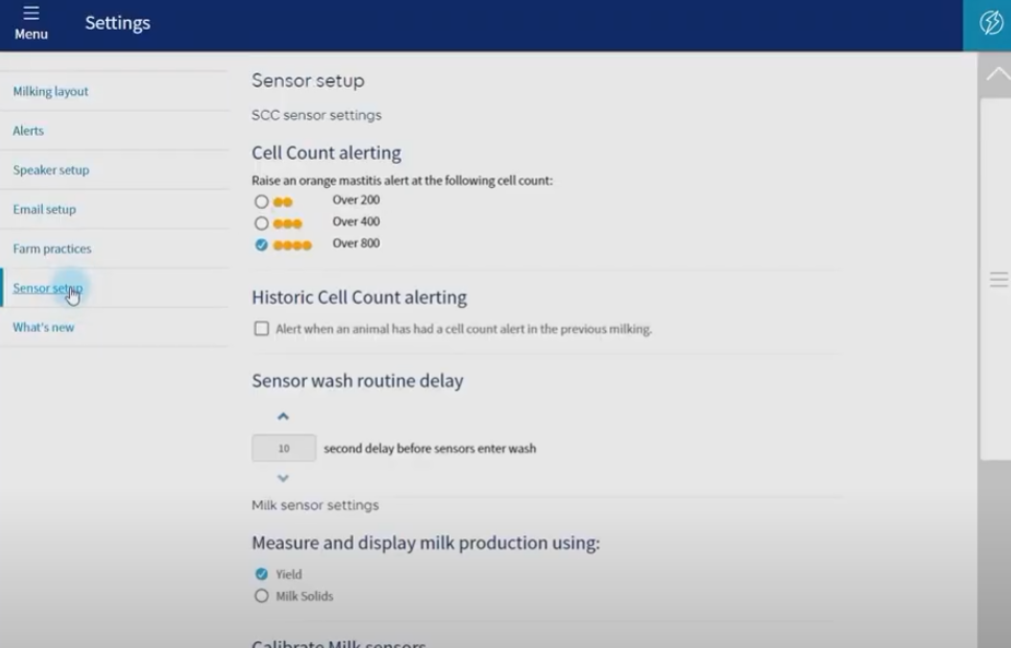Viewport: 1011px width, 648px height.
Task: Open Email setup page
Action: (44, 210)
